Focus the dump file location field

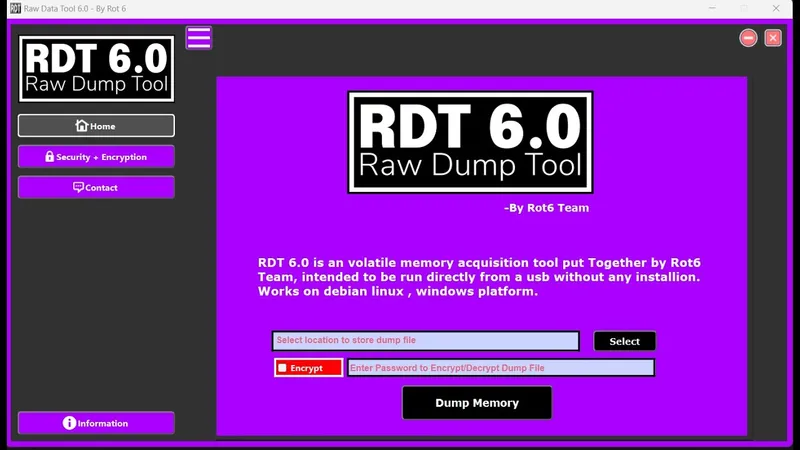(x=426, y=341)
